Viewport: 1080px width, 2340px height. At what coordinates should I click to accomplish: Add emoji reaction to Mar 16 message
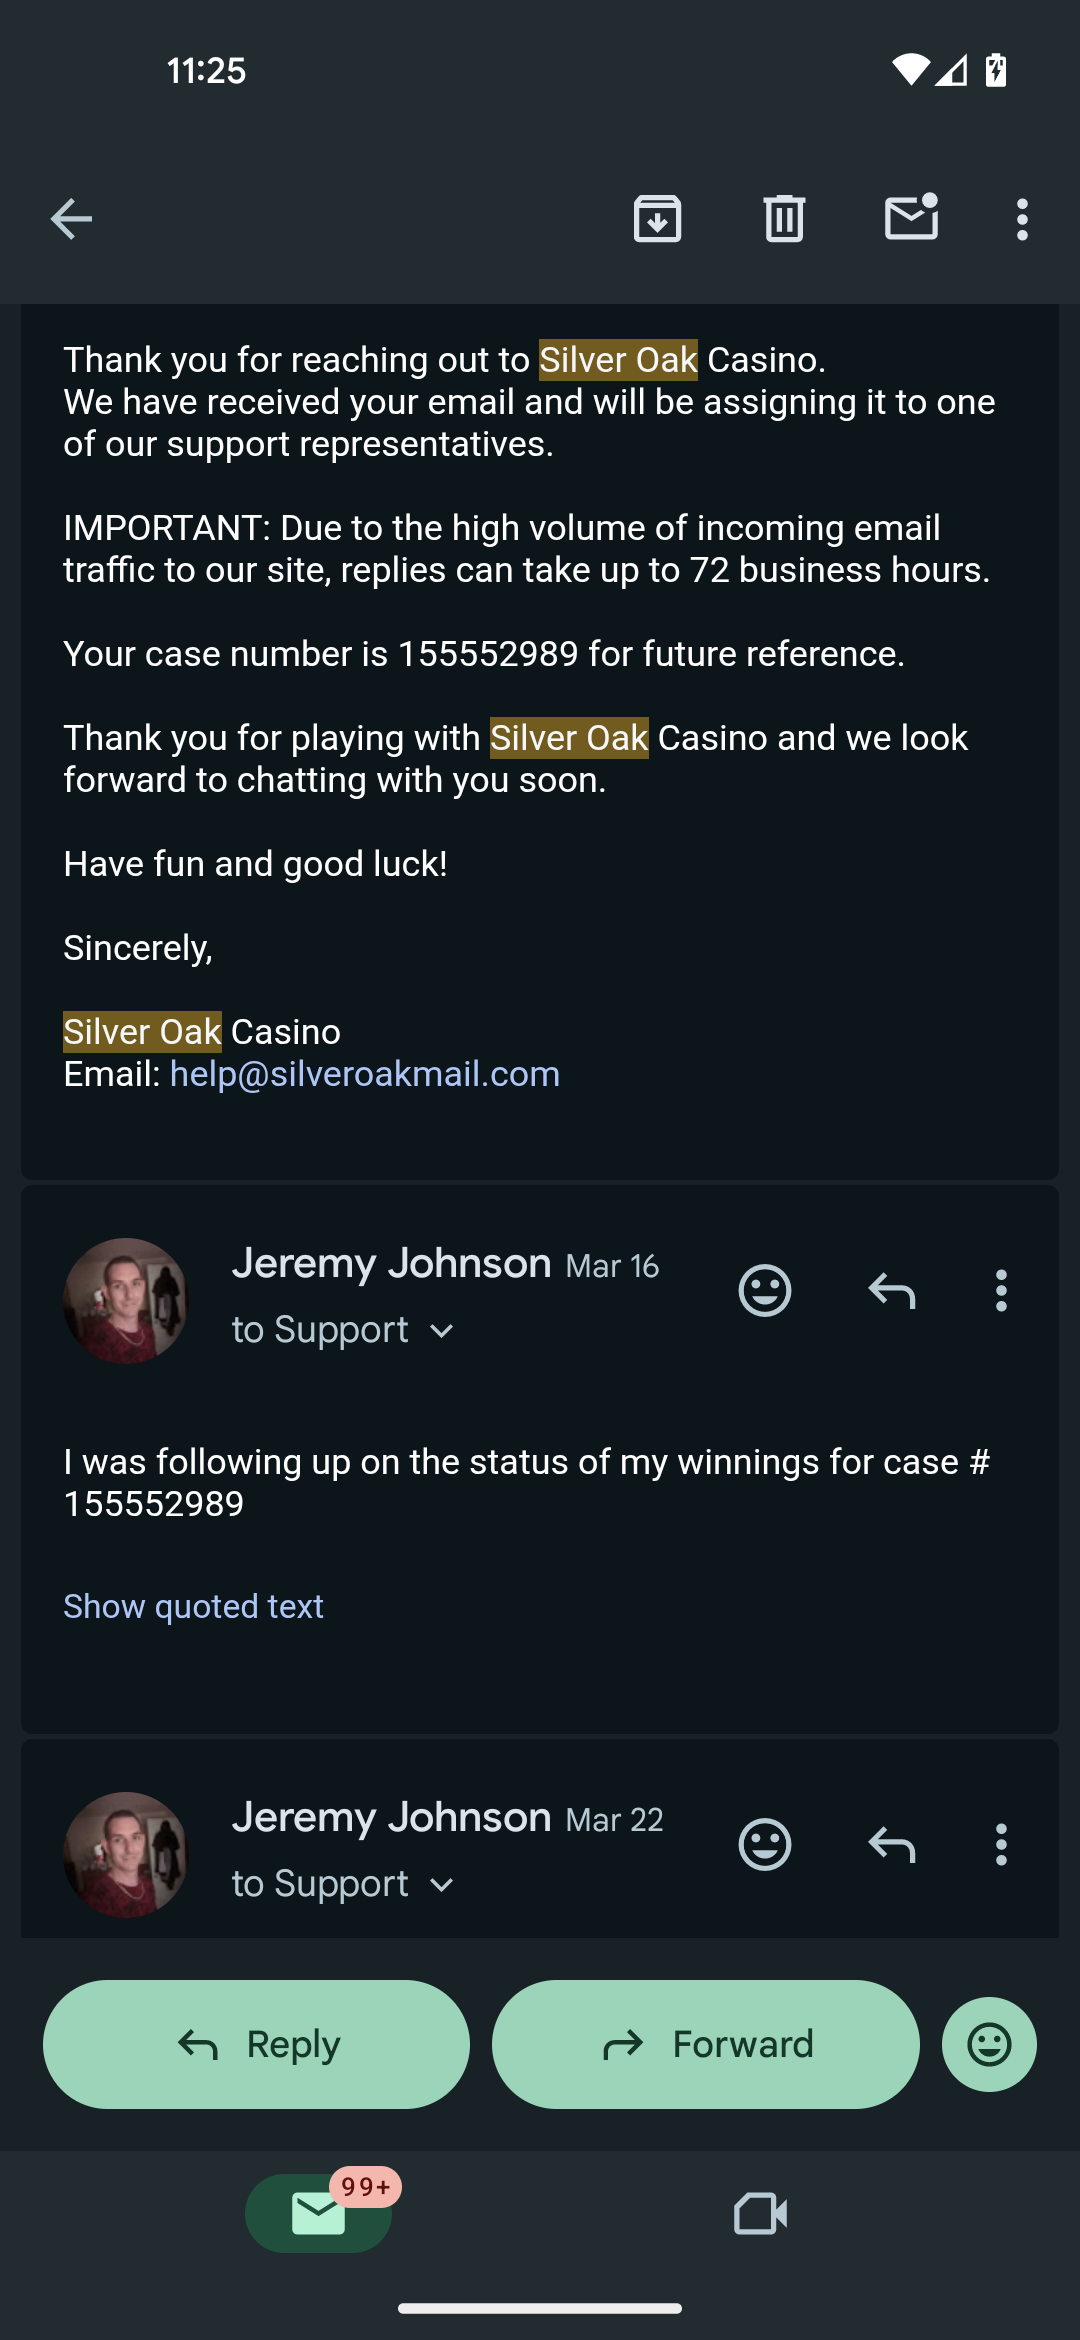click(x=765, y=1290)
